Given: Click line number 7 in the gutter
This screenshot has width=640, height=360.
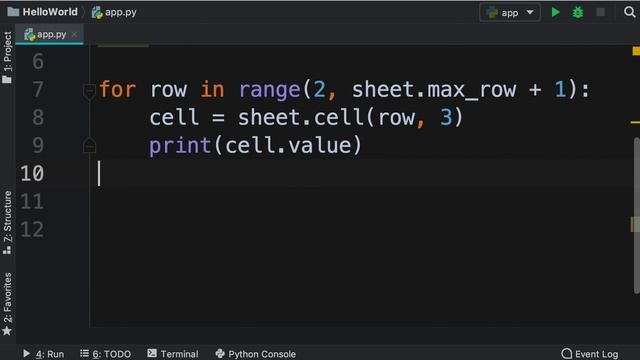Looking at the screenshot, I should (38, 89).
